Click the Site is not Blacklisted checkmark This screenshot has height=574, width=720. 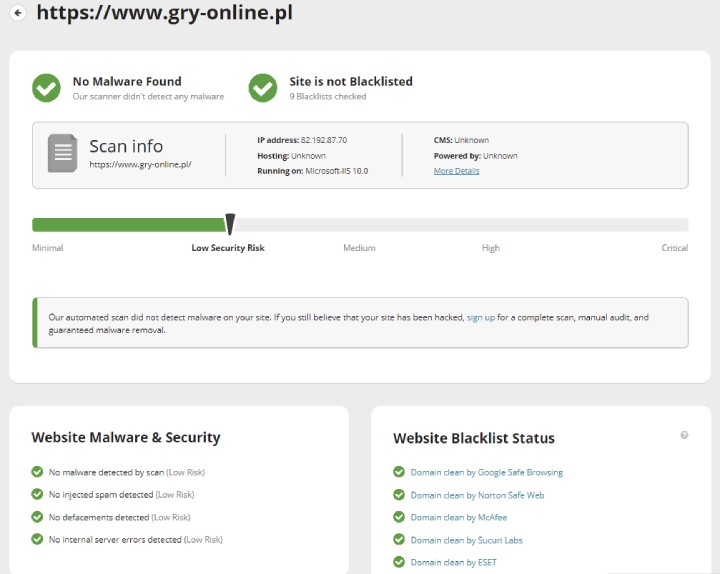point(263,88)
